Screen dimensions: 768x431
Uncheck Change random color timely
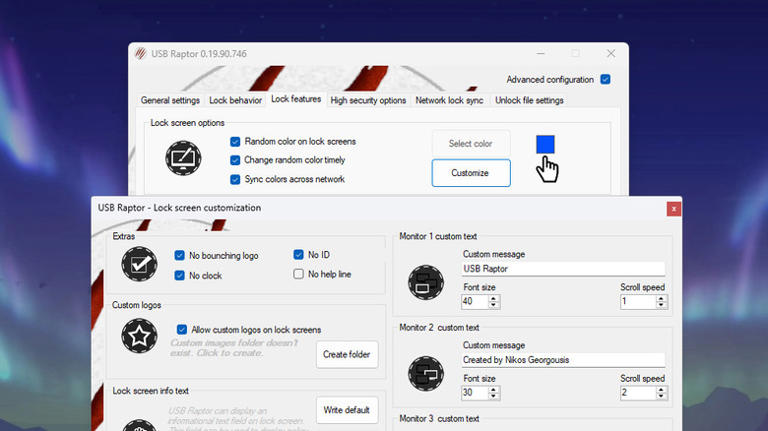click(x=235, y=160)
